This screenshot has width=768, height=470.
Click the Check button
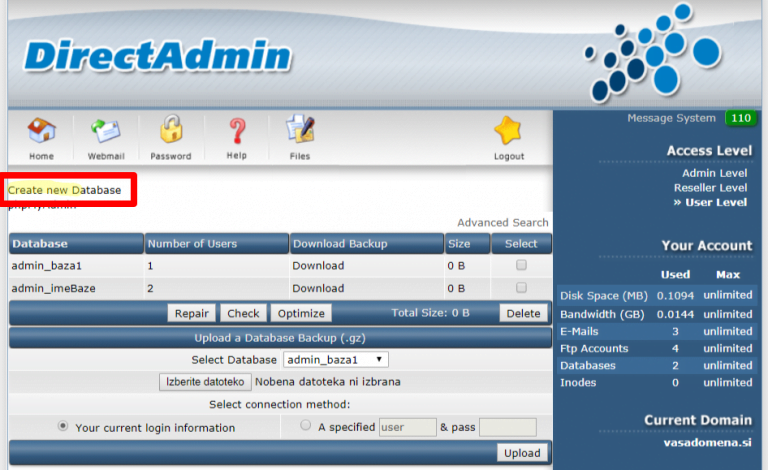click(x=243, y=313)
